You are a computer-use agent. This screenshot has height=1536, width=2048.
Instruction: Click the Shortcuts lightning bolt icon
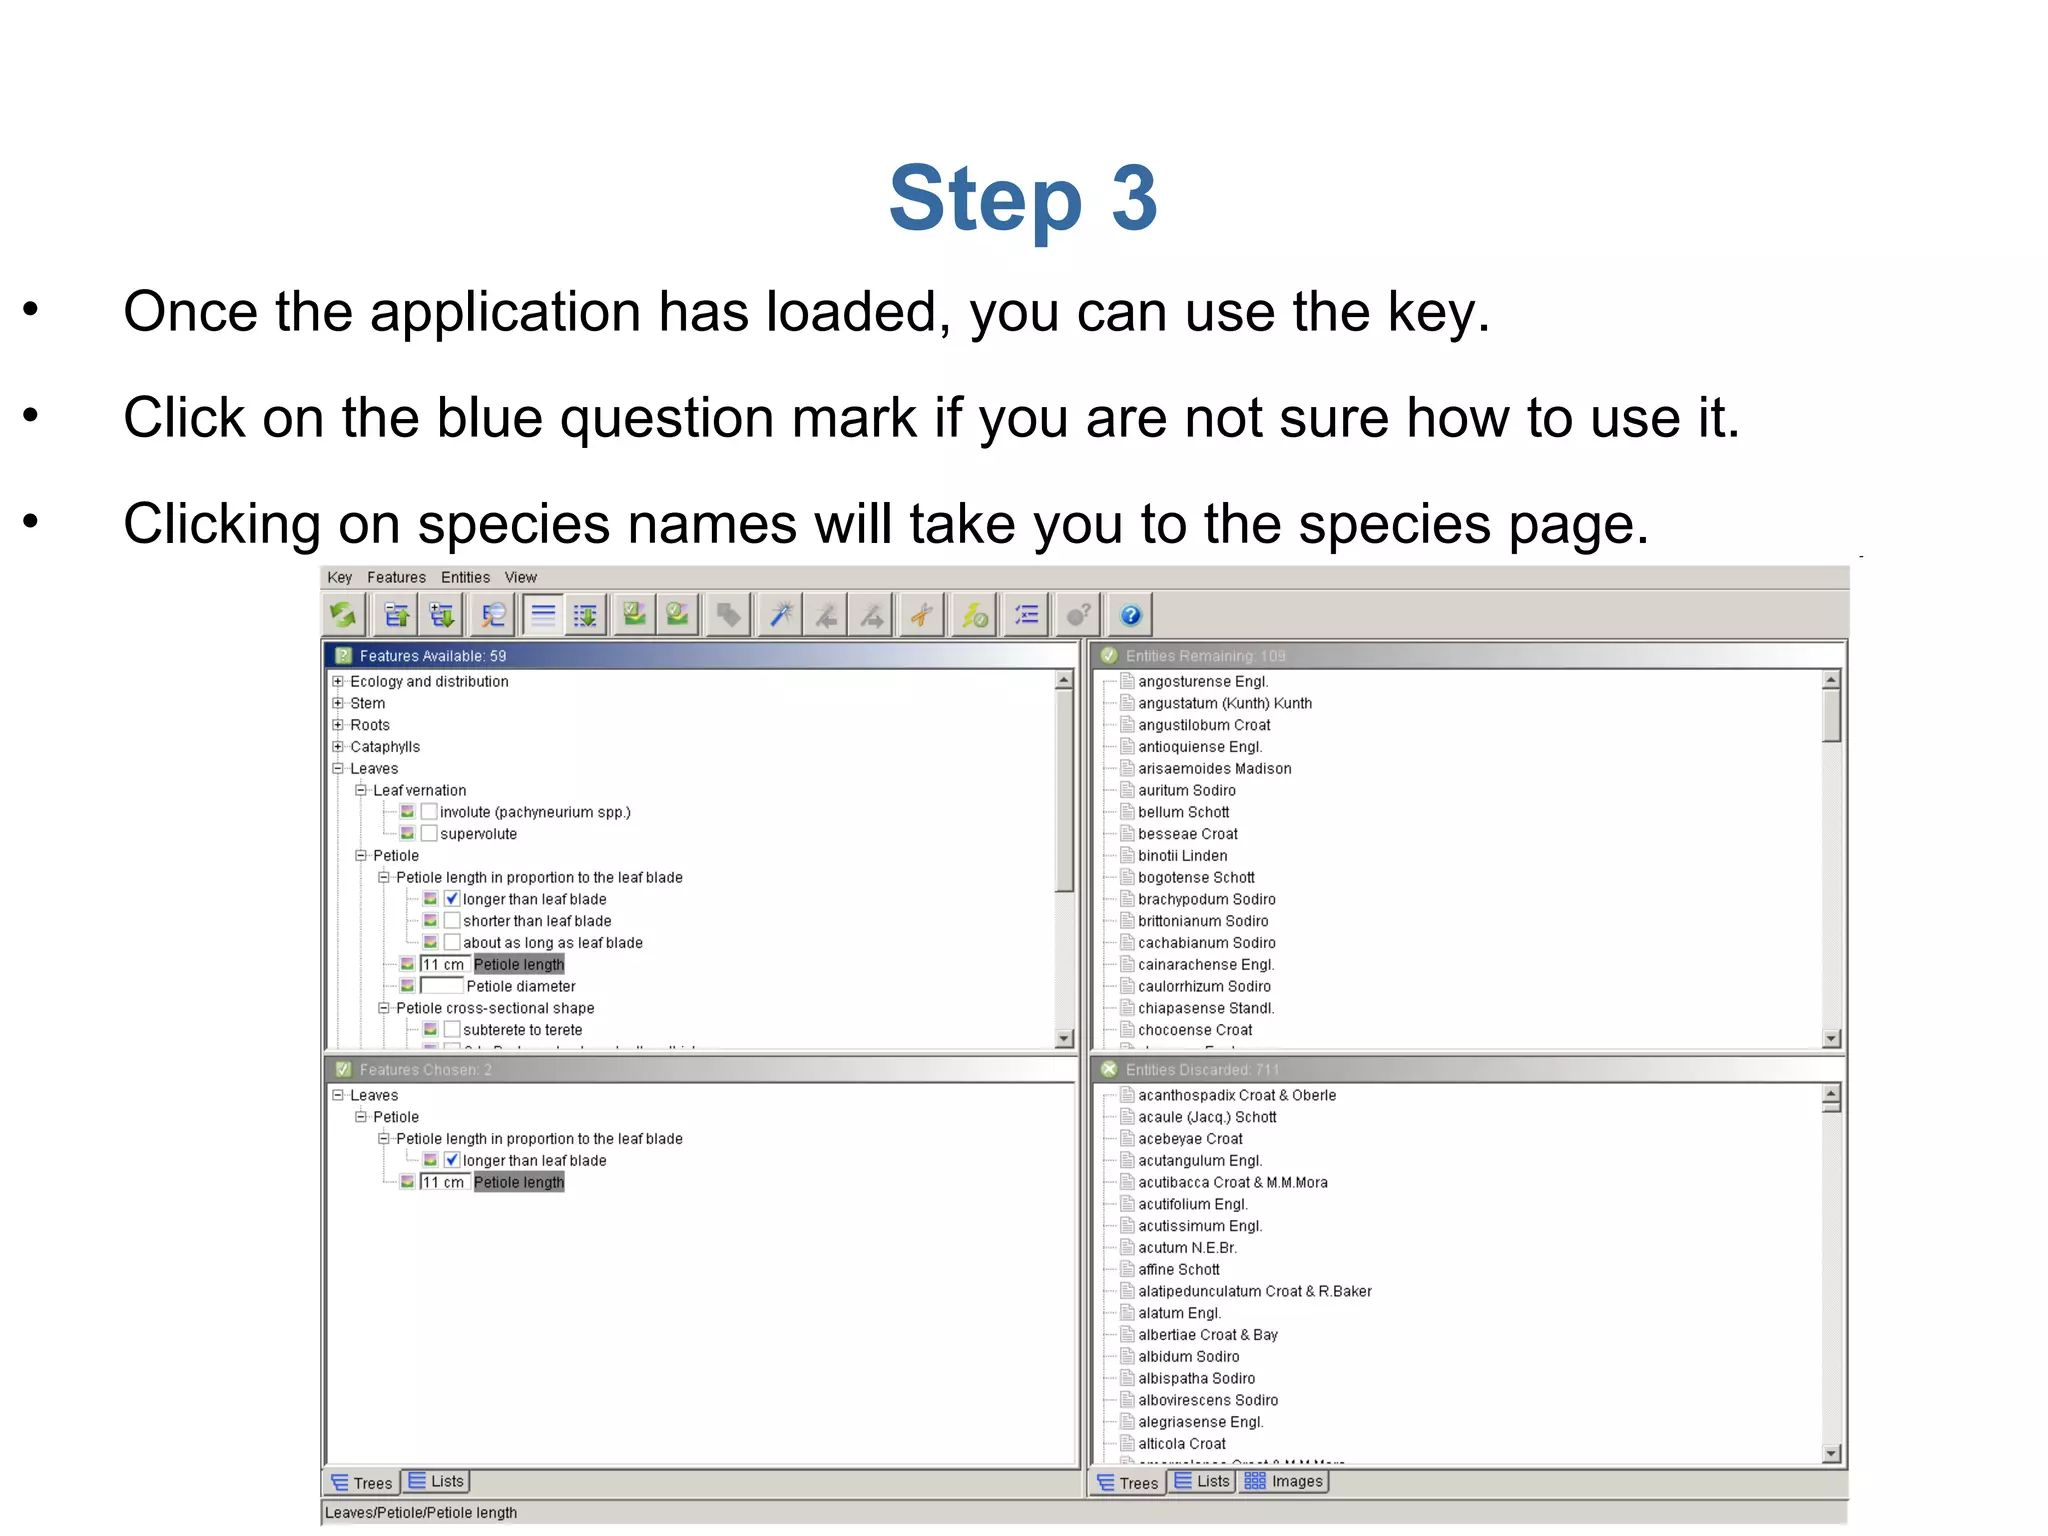coord(975,615)
